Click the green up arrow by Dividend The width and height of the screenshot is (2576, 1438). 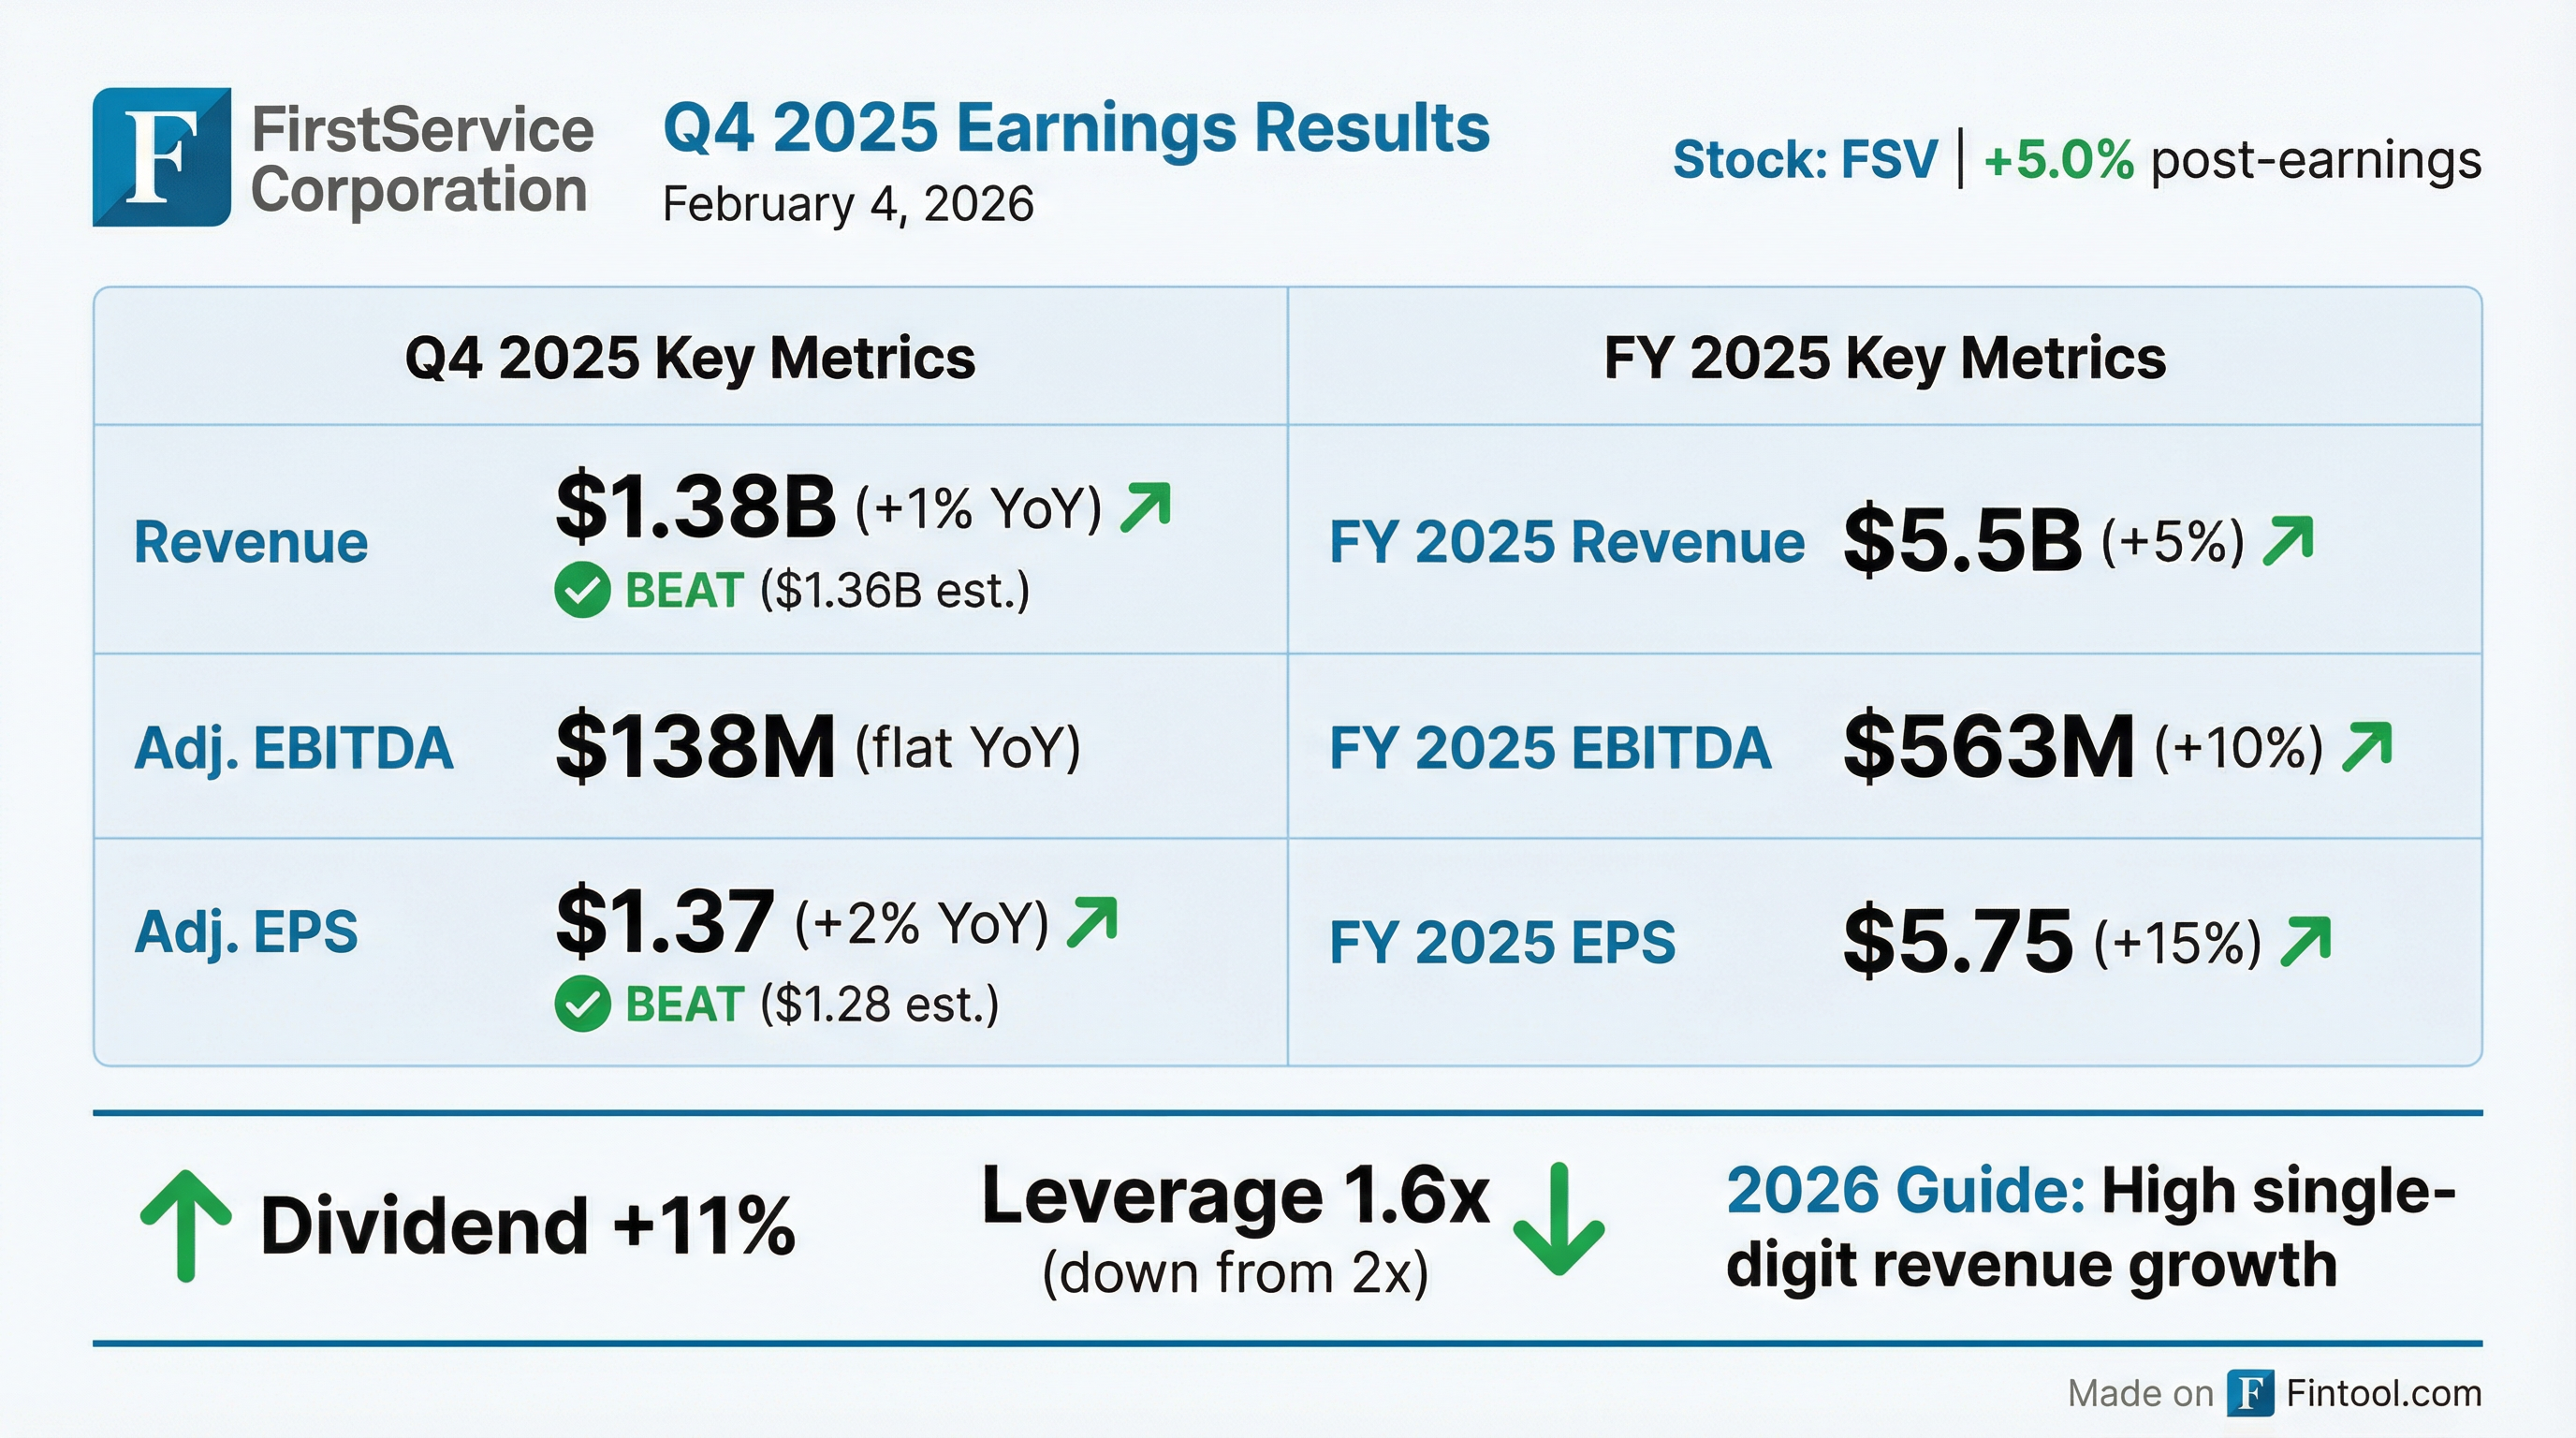185,1226
